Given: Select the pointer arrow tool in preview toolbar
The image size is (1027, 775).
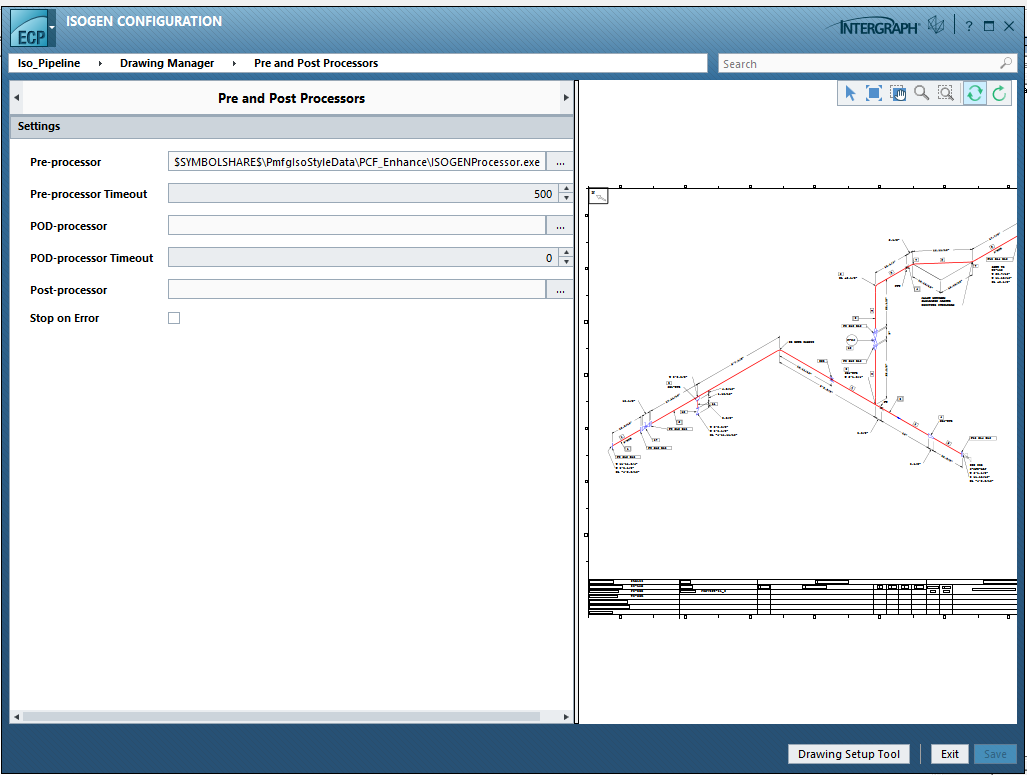Looking at the screenshot, I should click(x=850, y=94).
